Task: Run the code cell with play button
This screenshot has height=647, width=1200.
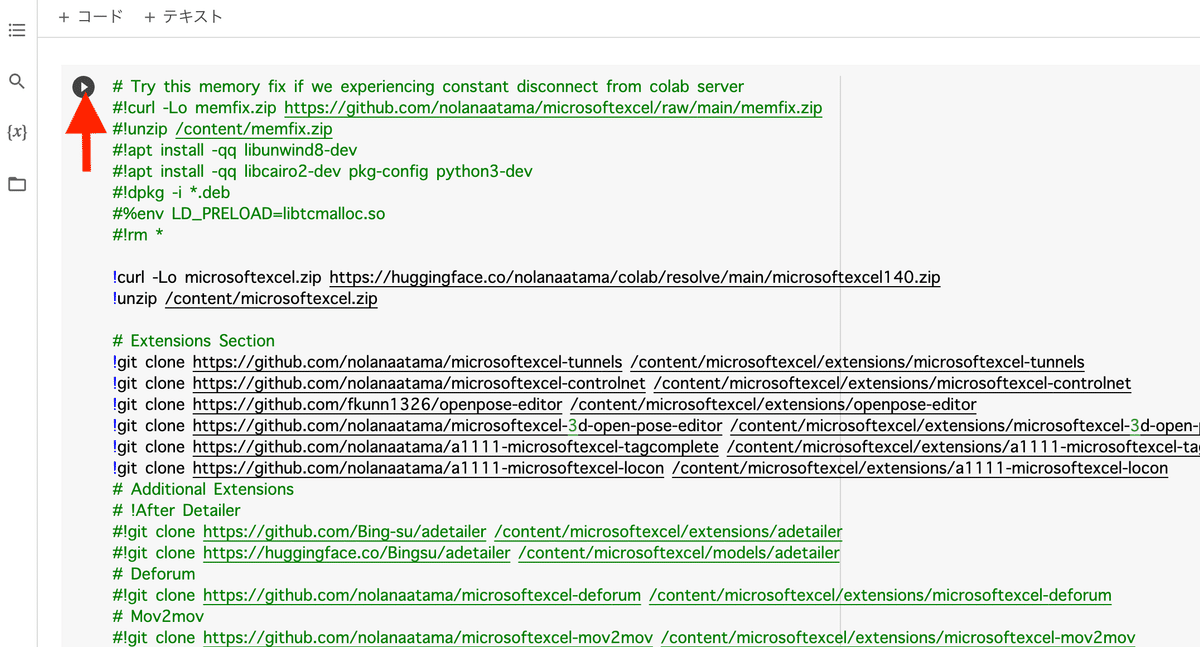Action: point(83,87)
